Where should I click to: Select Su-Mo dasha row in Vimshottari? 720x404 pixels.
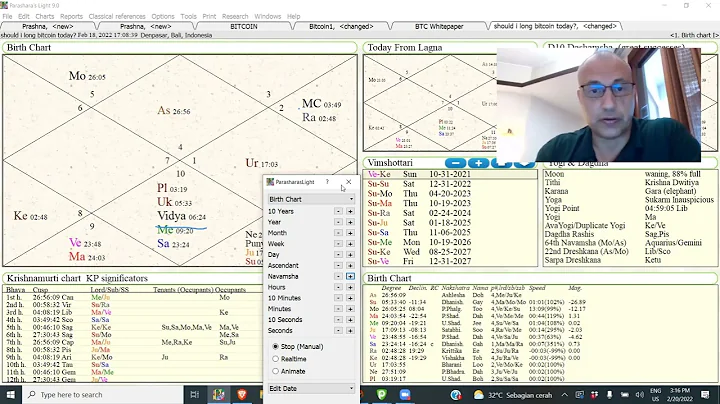click(x=450, y=194)
